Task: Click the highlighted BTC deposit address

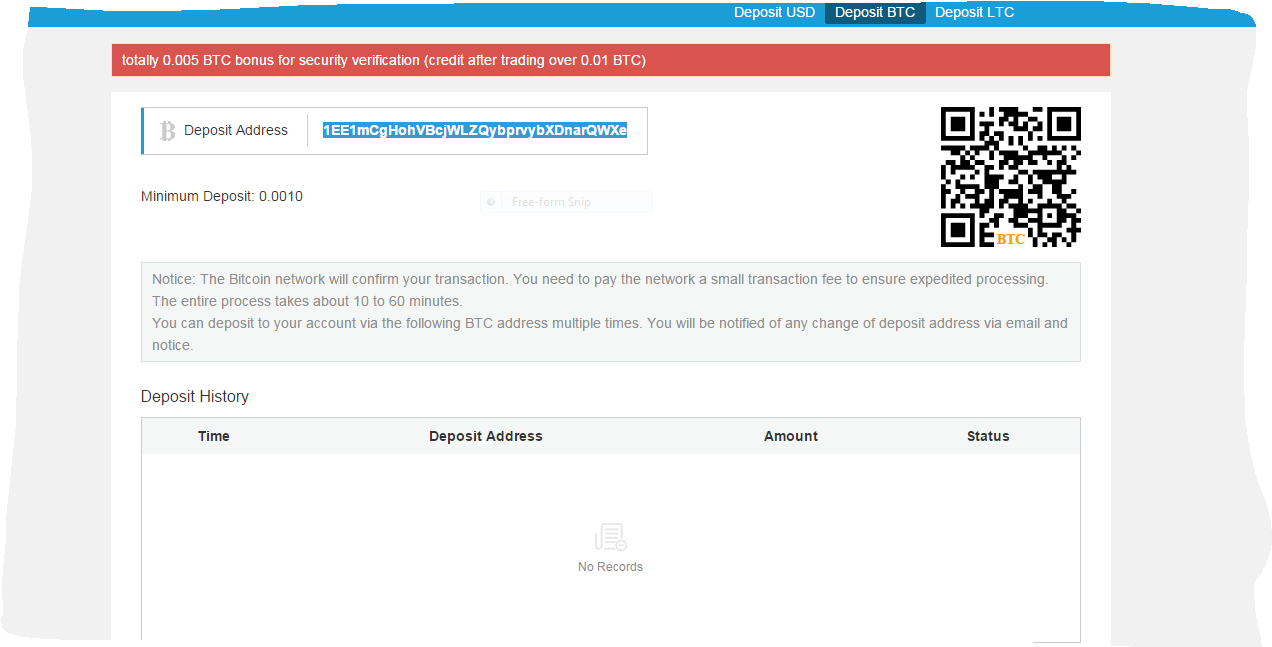Action: [x=475, y=131]
